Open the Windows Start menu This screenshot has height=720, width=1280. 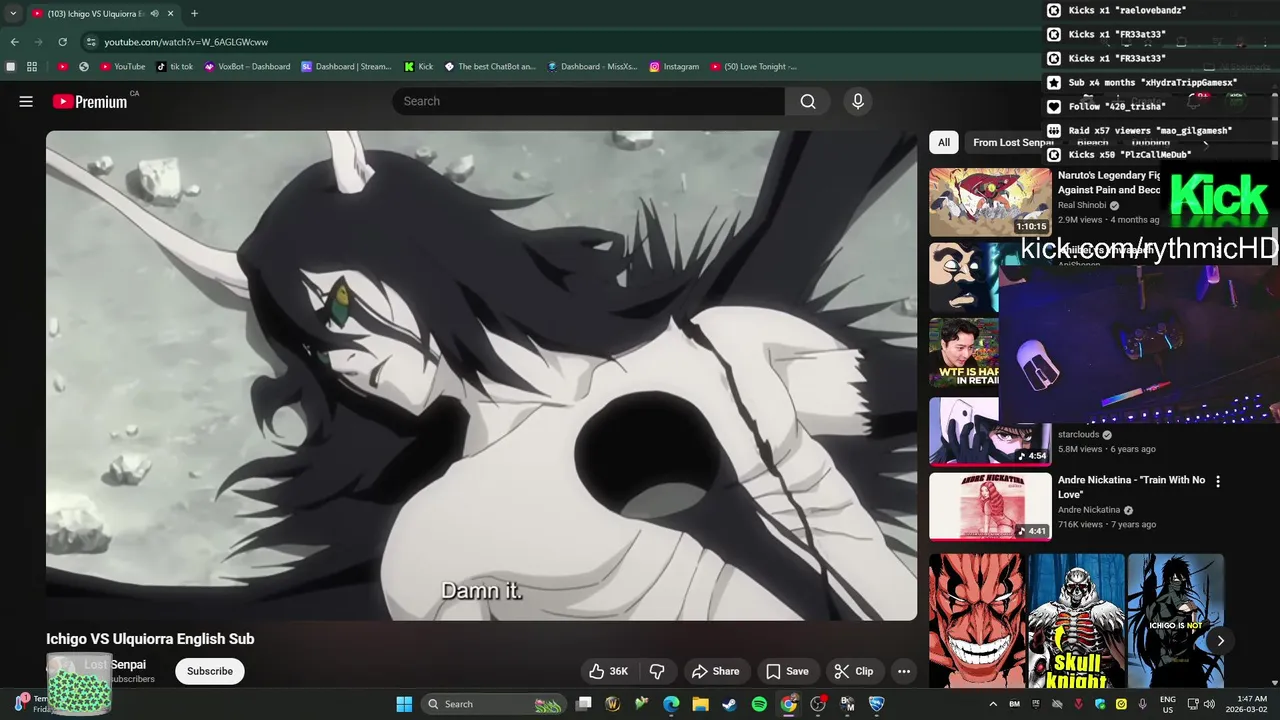coord(404,704)
